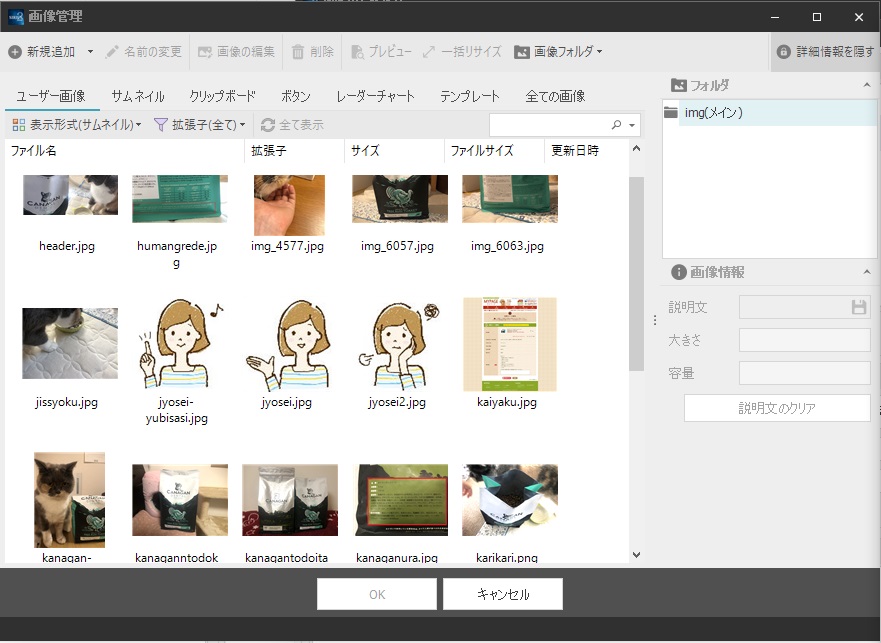Image resolution: width=881 pixels, height=643 pixels.
Task: Open the レーダーチャート tab
Action: (375, 96)
